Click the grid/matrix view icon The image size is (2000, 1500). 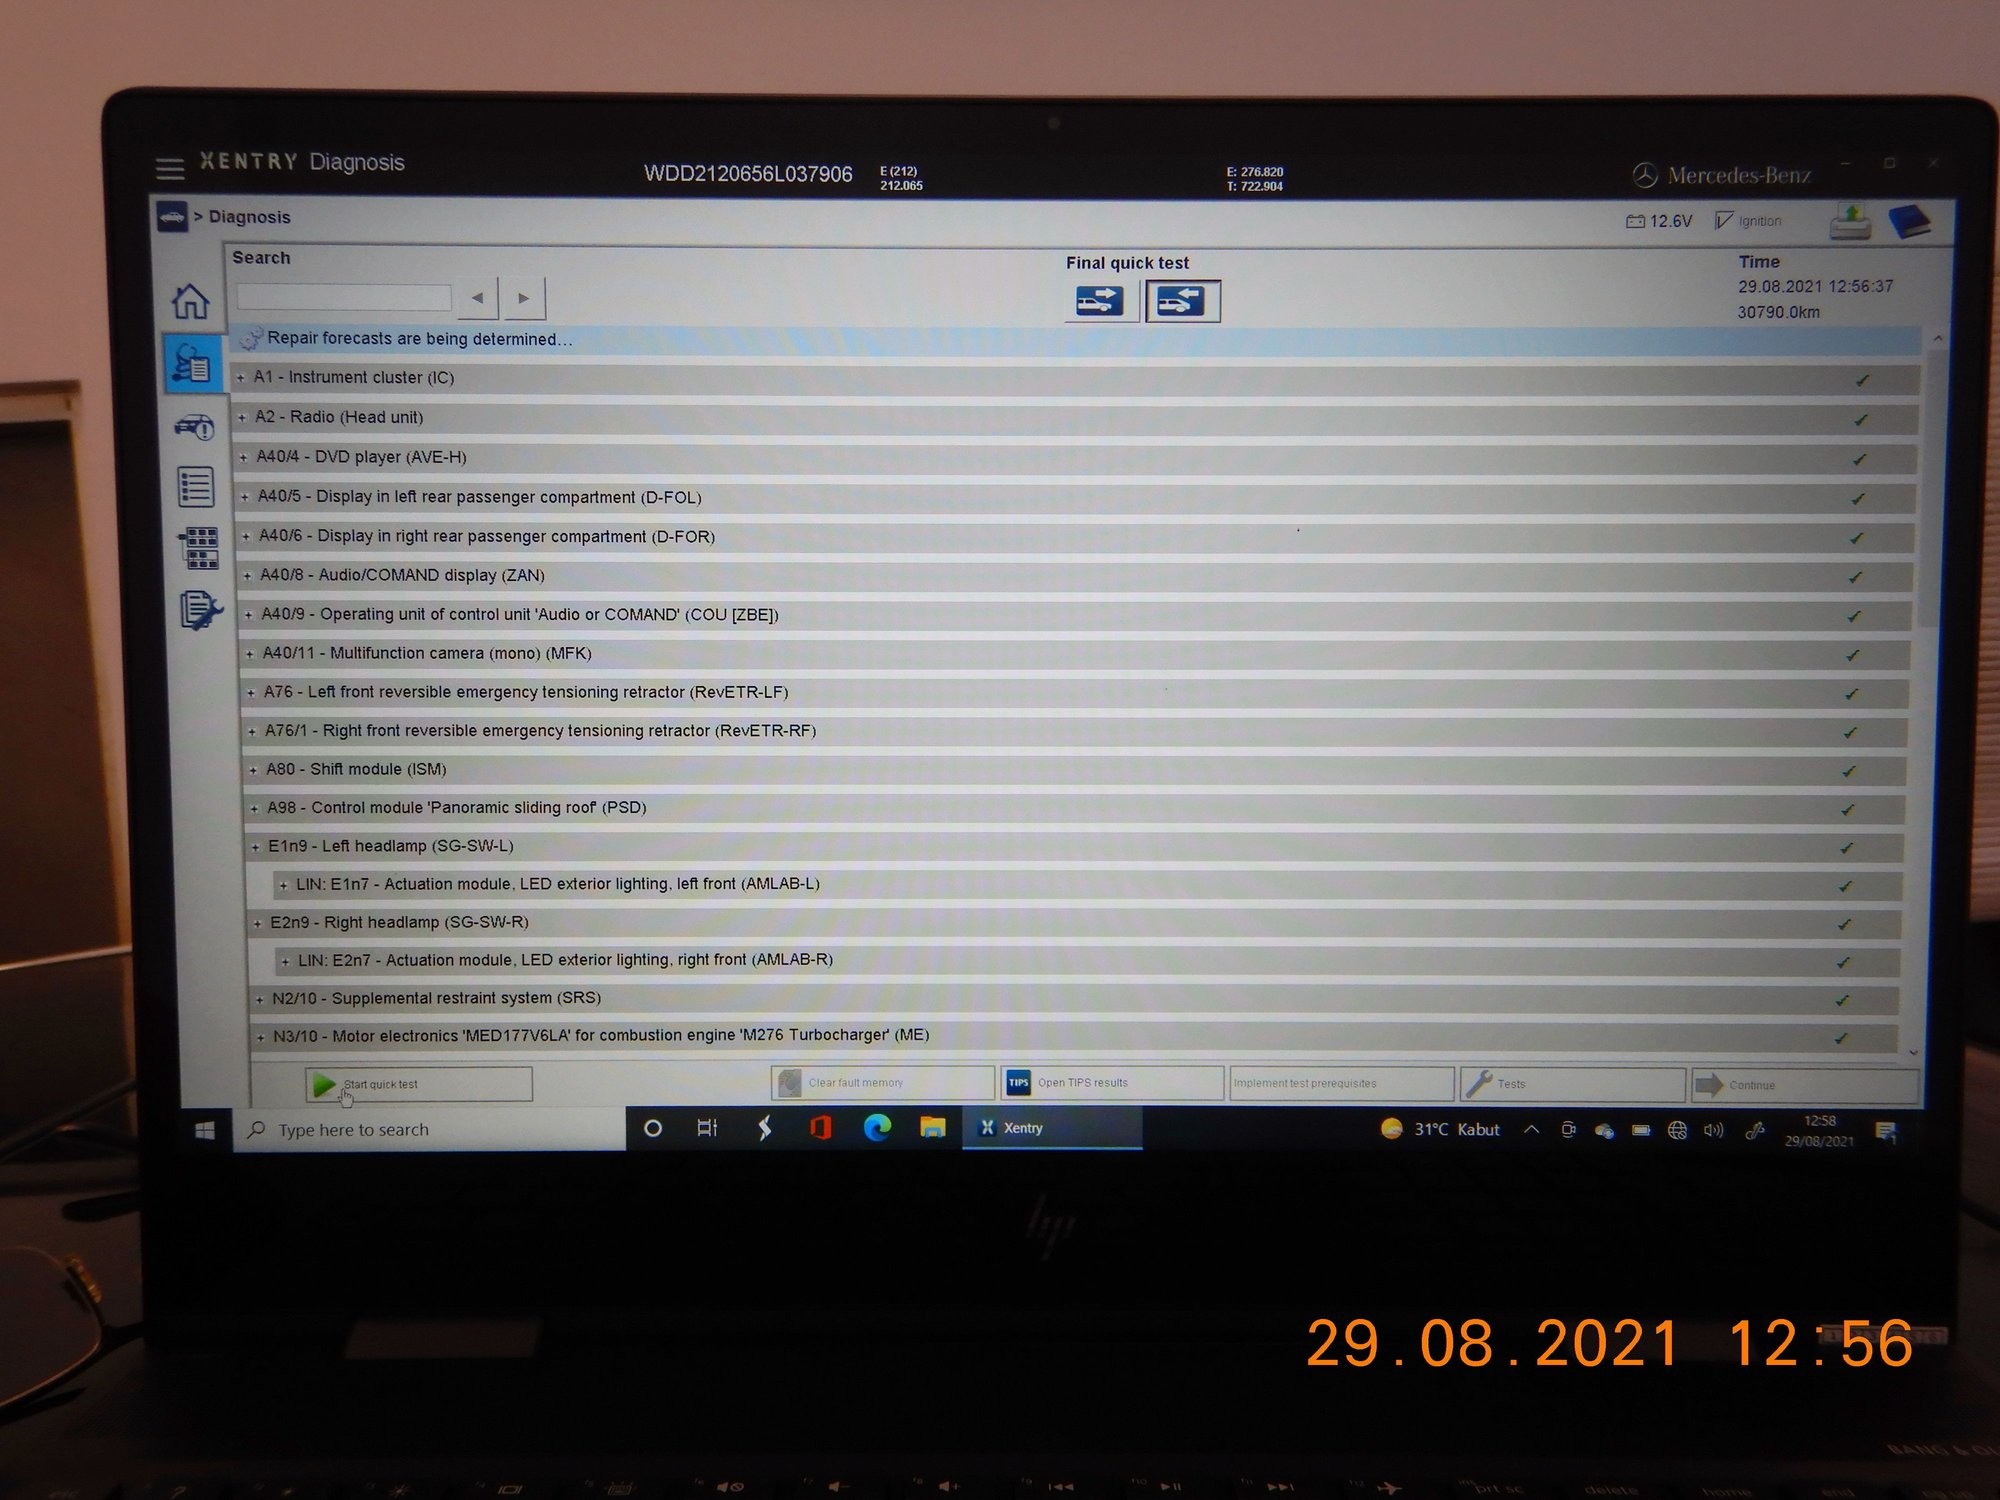tap(192, 545)
